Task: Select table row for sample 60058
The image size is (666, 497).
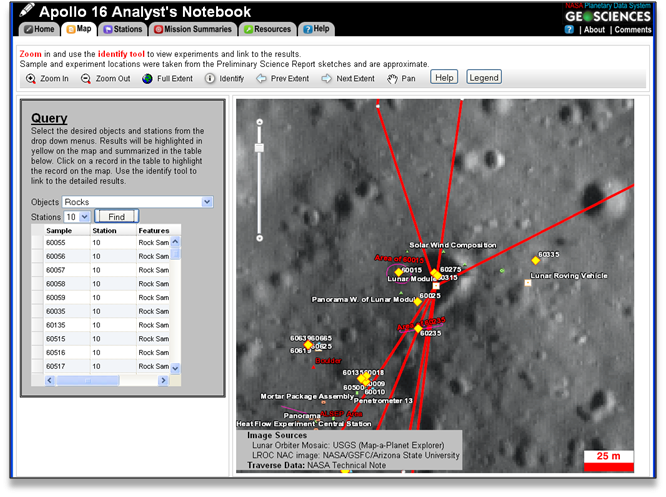Action: [101, 284]
